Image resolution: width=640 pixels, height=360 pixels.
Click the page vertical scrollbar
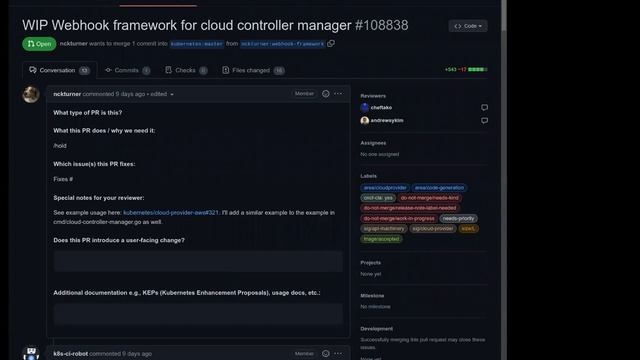[x=504, y=180]
